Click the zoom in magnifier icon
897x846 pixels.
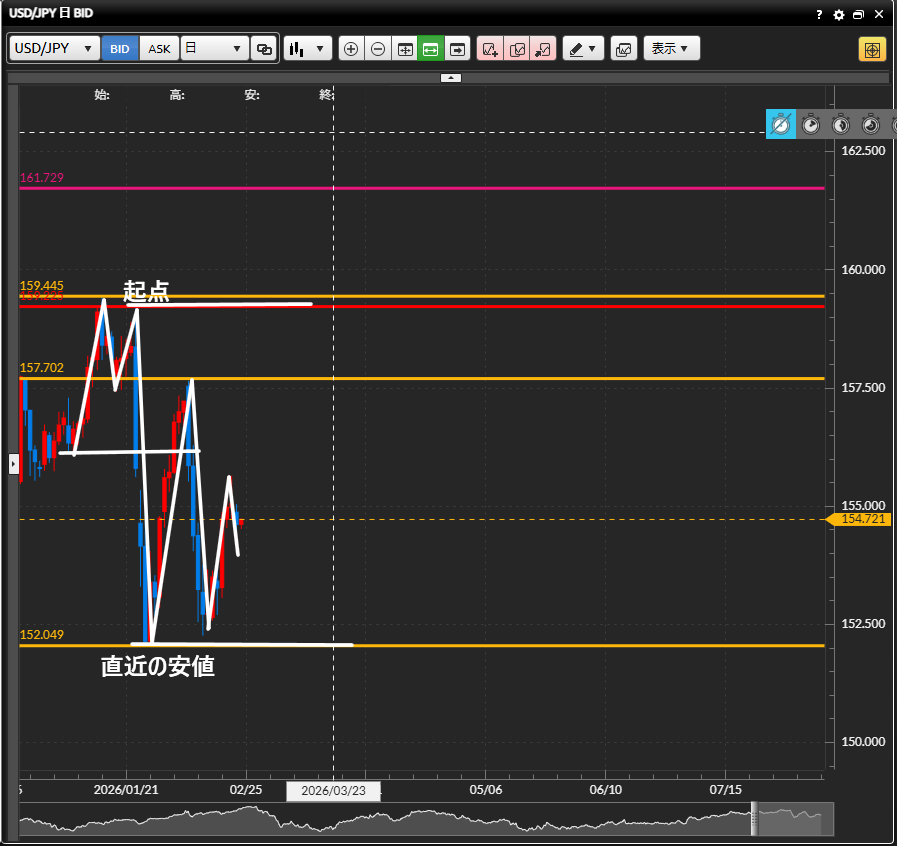tap(351, 49)
